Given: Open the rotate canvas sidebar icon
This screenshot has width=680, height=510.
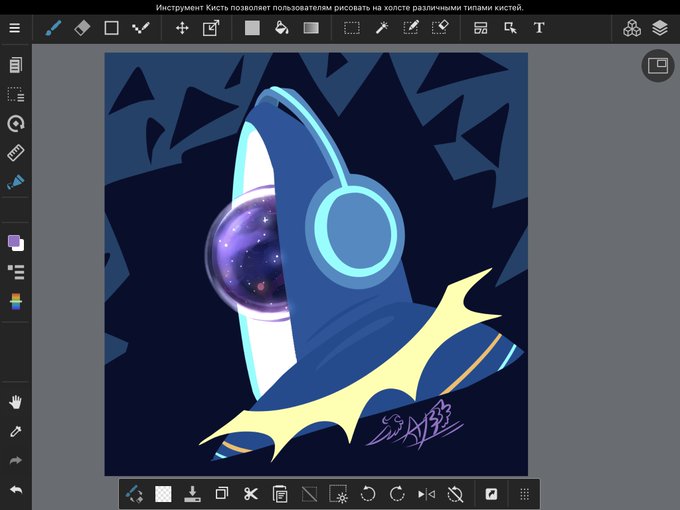Looking at the screenshot, I should pos(16,124).
